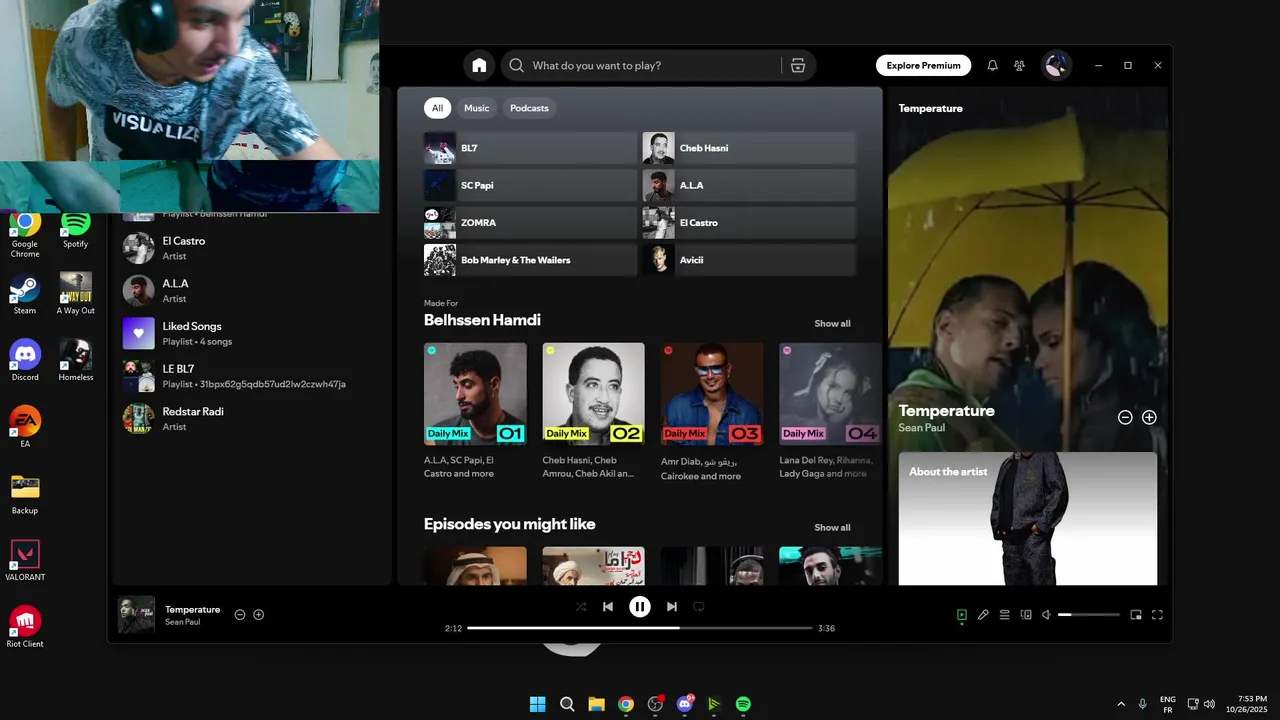Adjust the volume slider

1089,615
